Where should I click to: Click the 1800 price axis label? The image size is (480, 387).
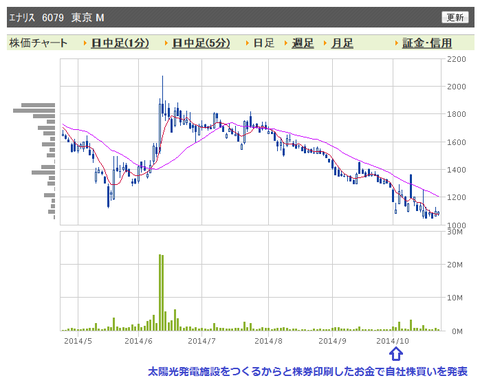pyautogui.click(x=456, y=114)
